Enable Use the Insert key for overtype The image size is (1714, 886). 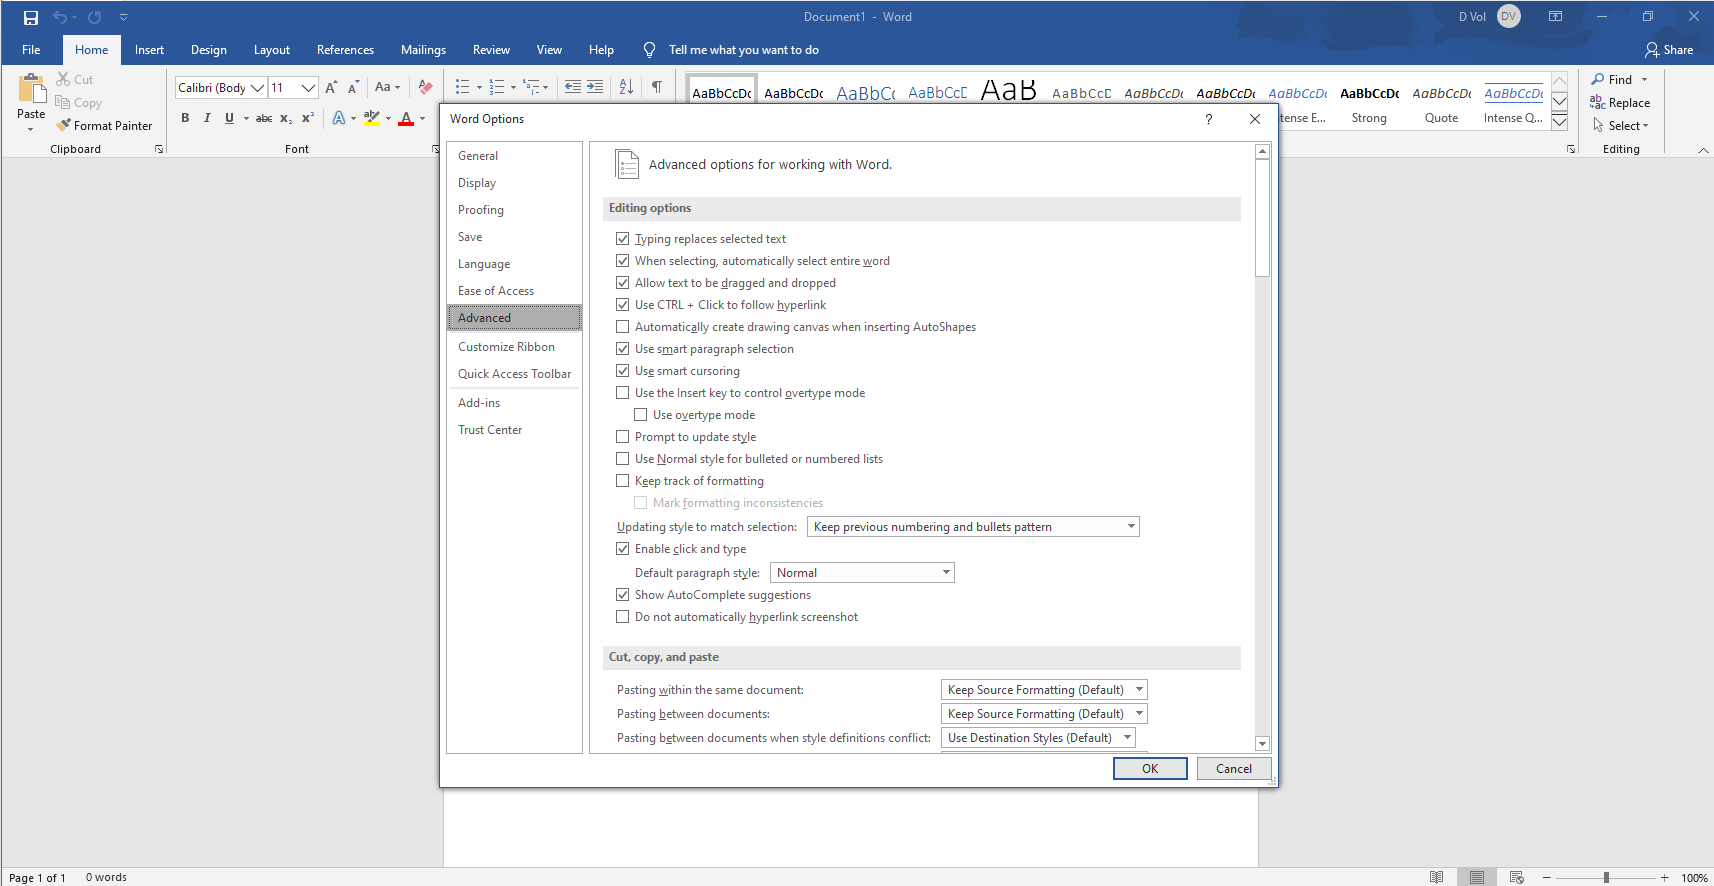coord(623,393)
